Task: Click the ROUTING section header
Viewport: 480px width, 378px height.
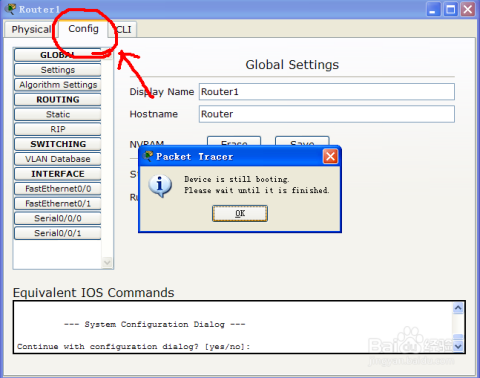Action: [58, 100]
